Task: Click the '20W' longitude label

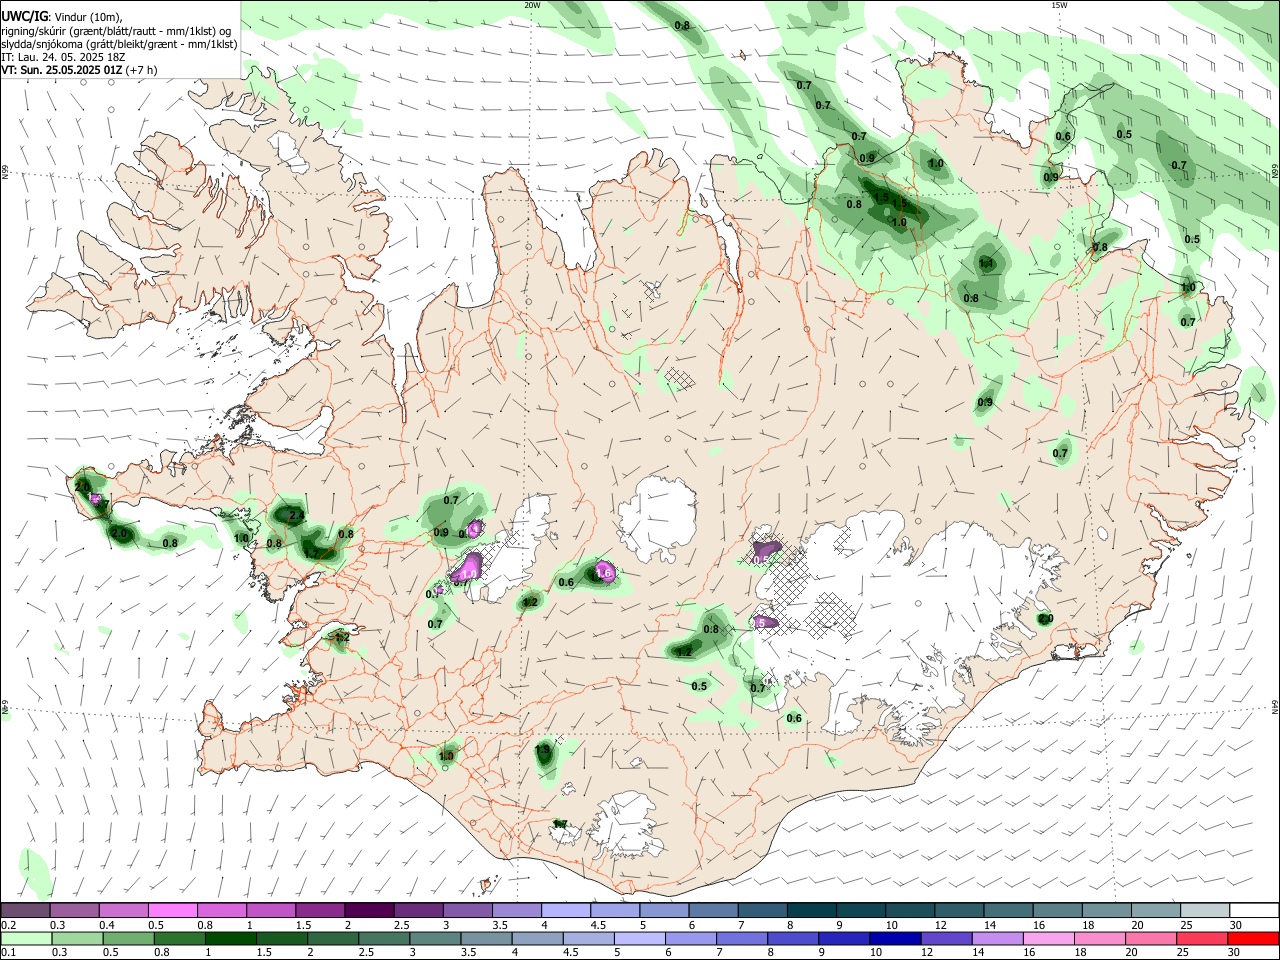Action: coord(533,5)
